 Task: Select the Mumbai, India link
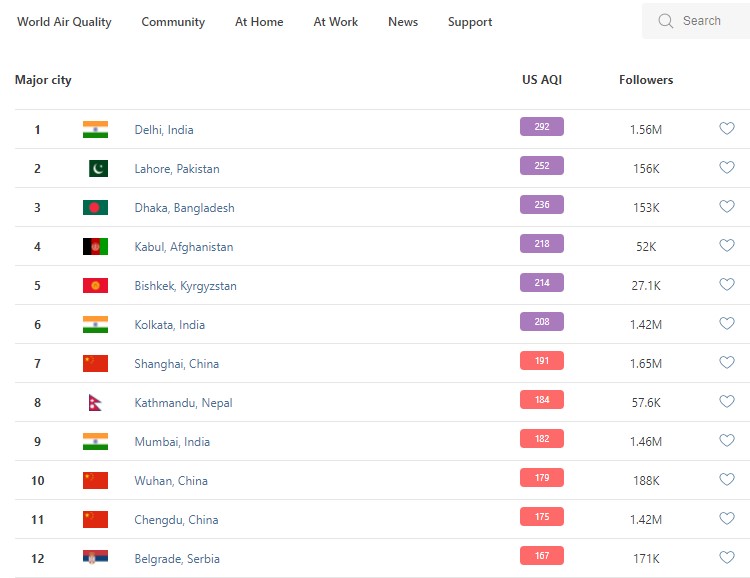point(172,442)
